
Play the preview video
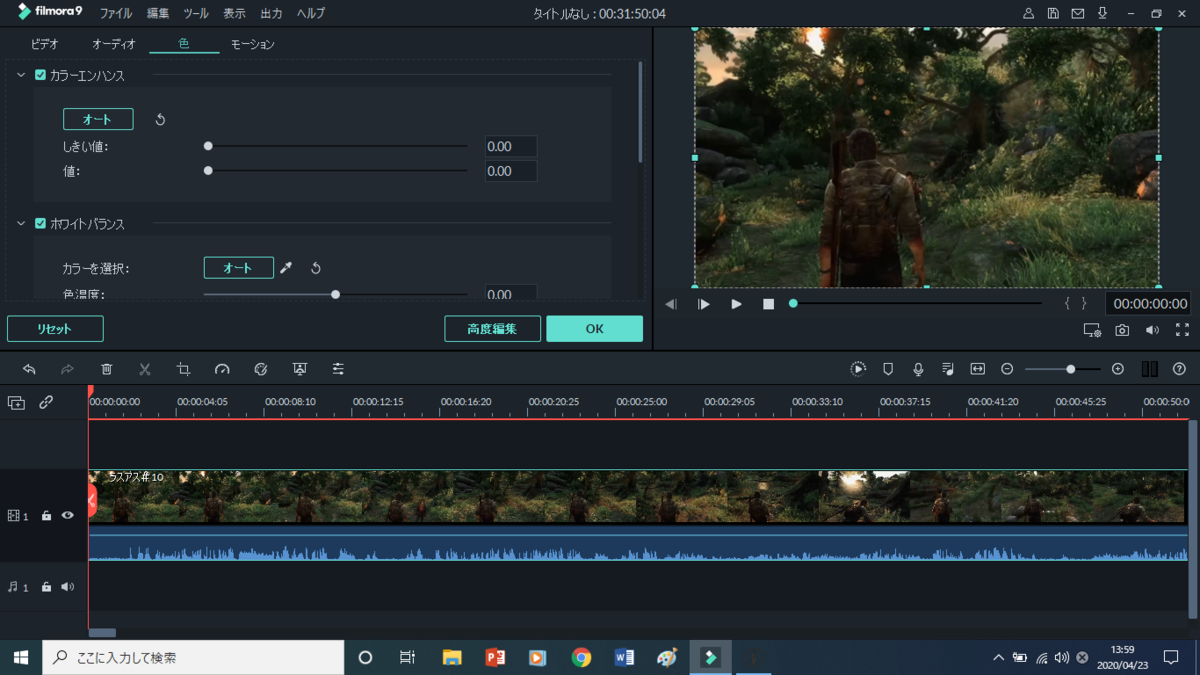(736, 304)
